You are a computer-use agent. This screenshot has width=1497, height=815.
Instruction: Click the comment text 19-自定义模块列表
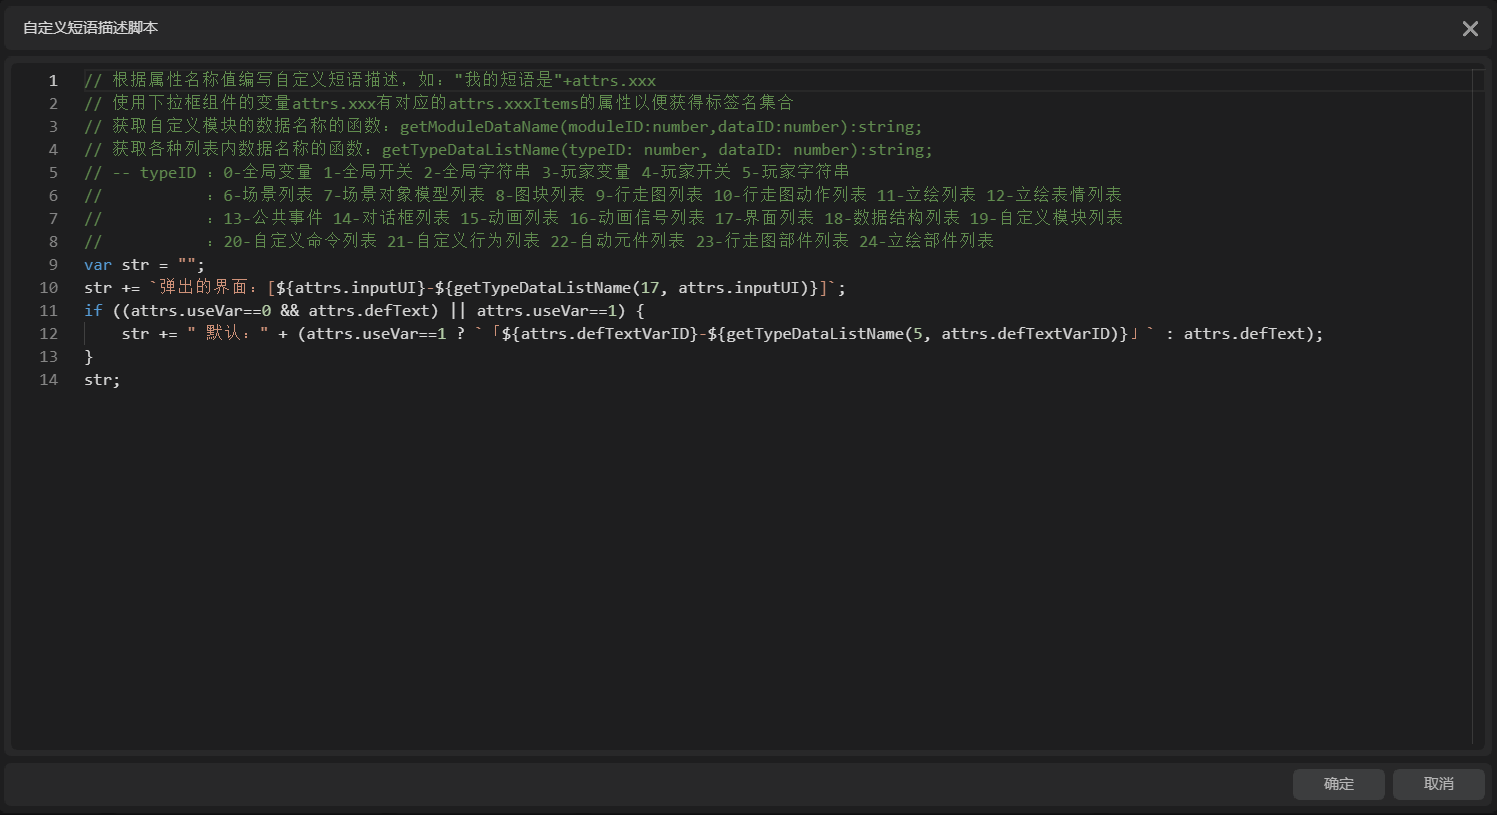point(1046,218)
